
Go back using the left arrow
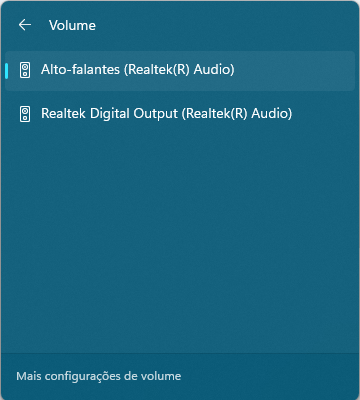[x=25, y=25]
